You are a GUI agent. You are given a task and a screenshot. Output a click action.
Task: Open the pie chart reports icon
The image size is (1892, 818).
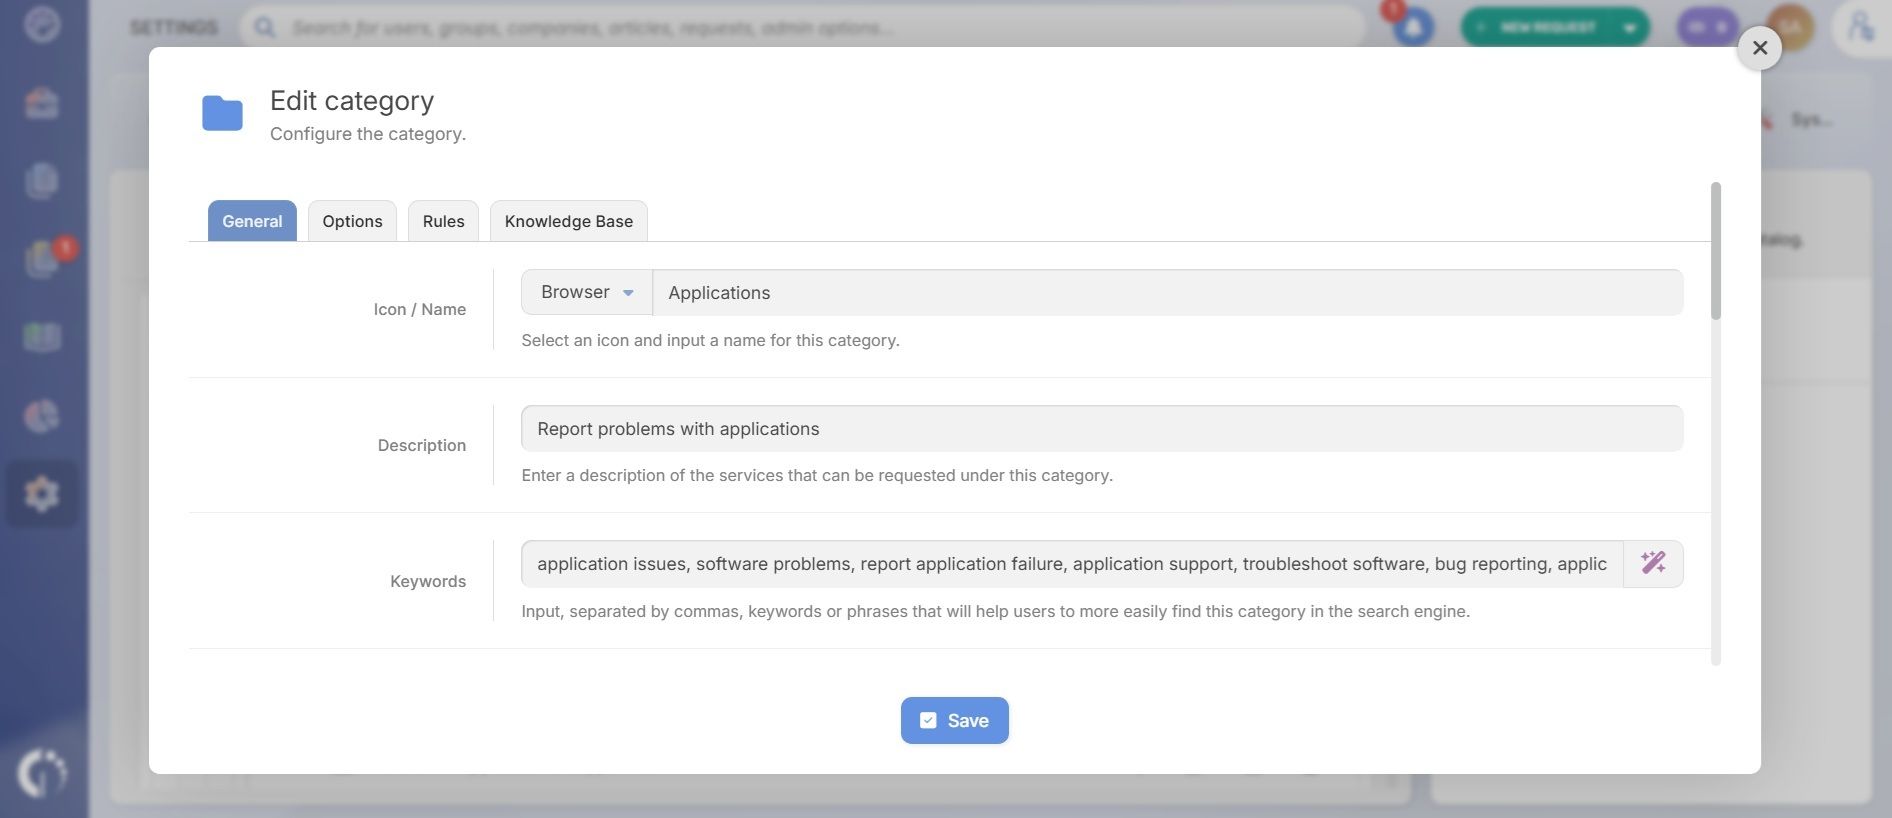click(x=42, y=415)
